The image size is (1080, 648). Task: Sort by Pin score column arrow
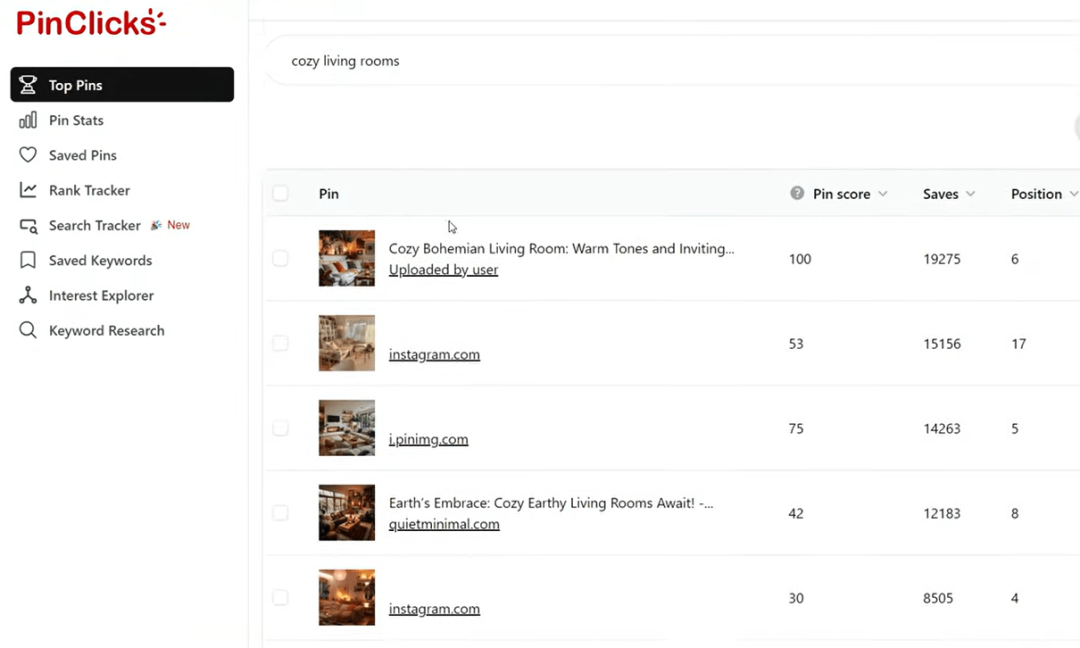click(x=883, y=194)
